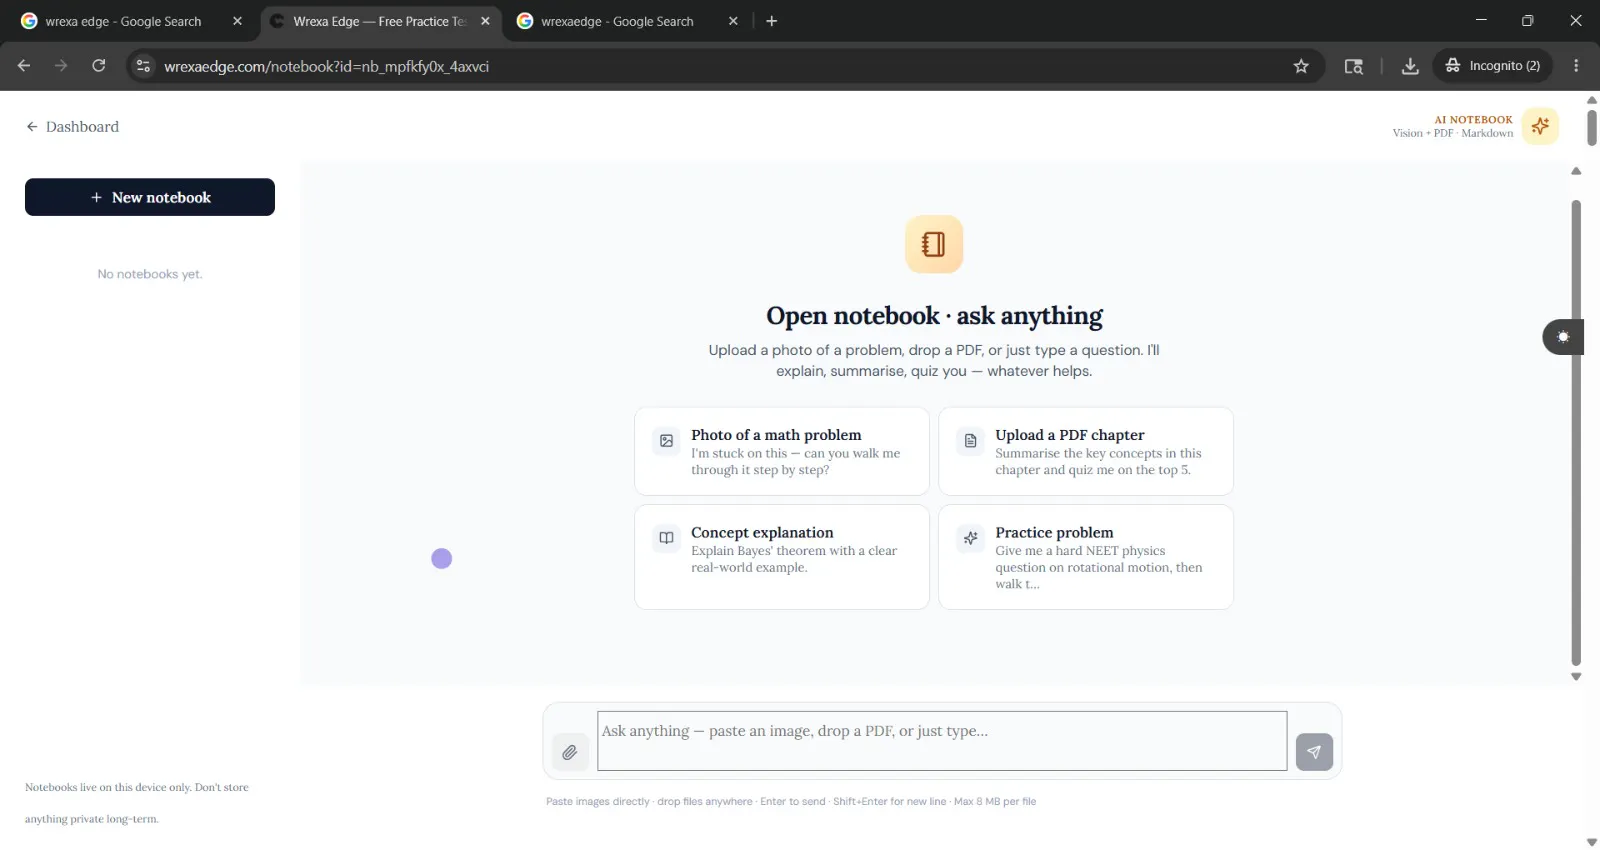Close the 'wrexaedge - Google Search' tab

pos(733,21)
